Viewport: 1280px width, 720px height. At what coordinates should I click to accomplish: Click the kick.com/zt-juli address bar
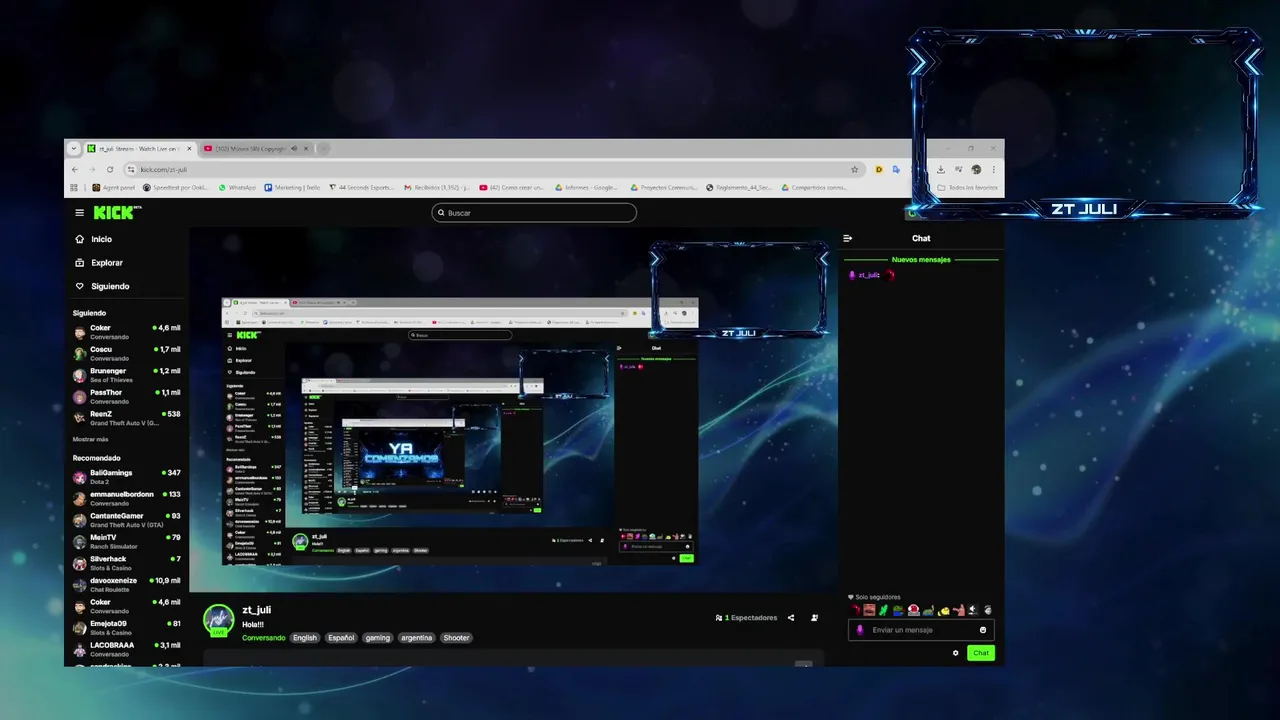[494, 169]
